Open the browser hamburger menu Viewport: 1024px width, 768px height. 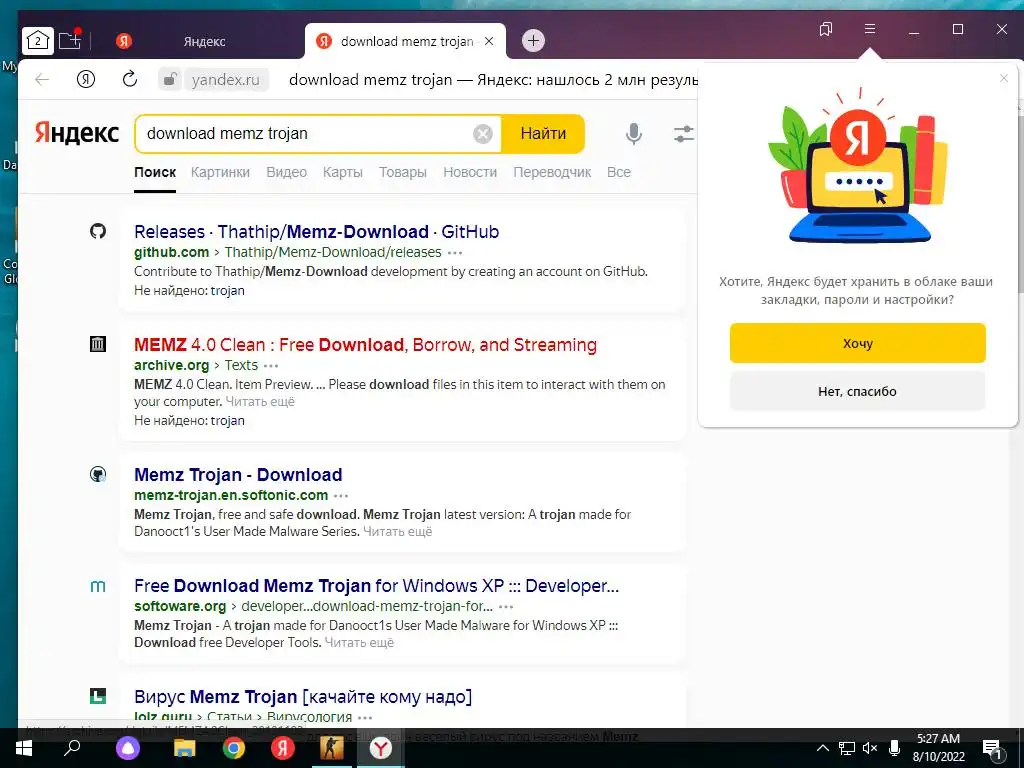869,29
